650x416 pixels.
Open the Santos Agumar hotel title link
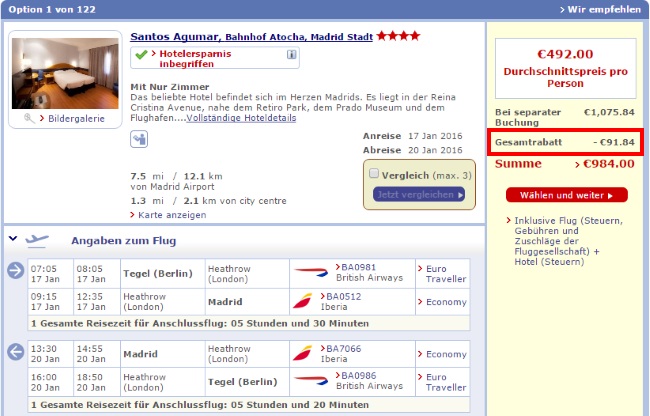tap(252, 36)
